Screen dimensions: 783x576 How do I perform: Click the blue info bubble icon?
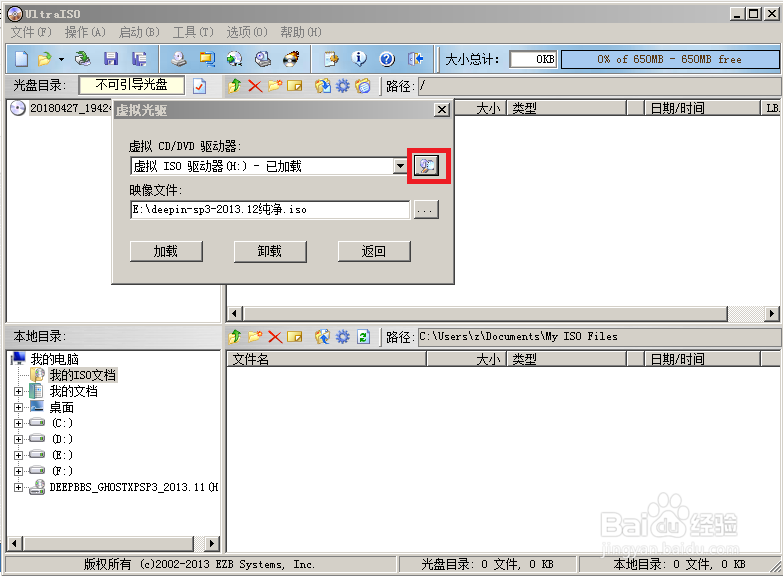click(359, 59)
